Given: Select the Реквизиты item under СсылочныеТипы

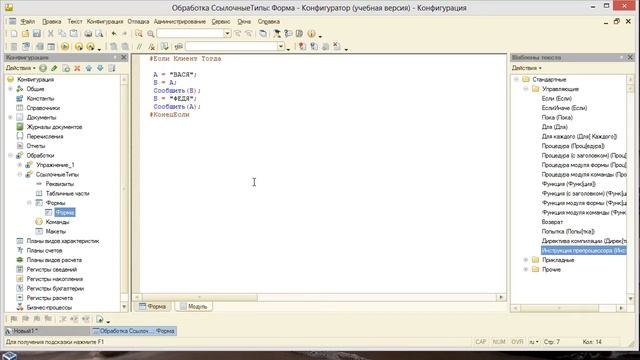Looking at the screenshot, I should click(60, 184).
